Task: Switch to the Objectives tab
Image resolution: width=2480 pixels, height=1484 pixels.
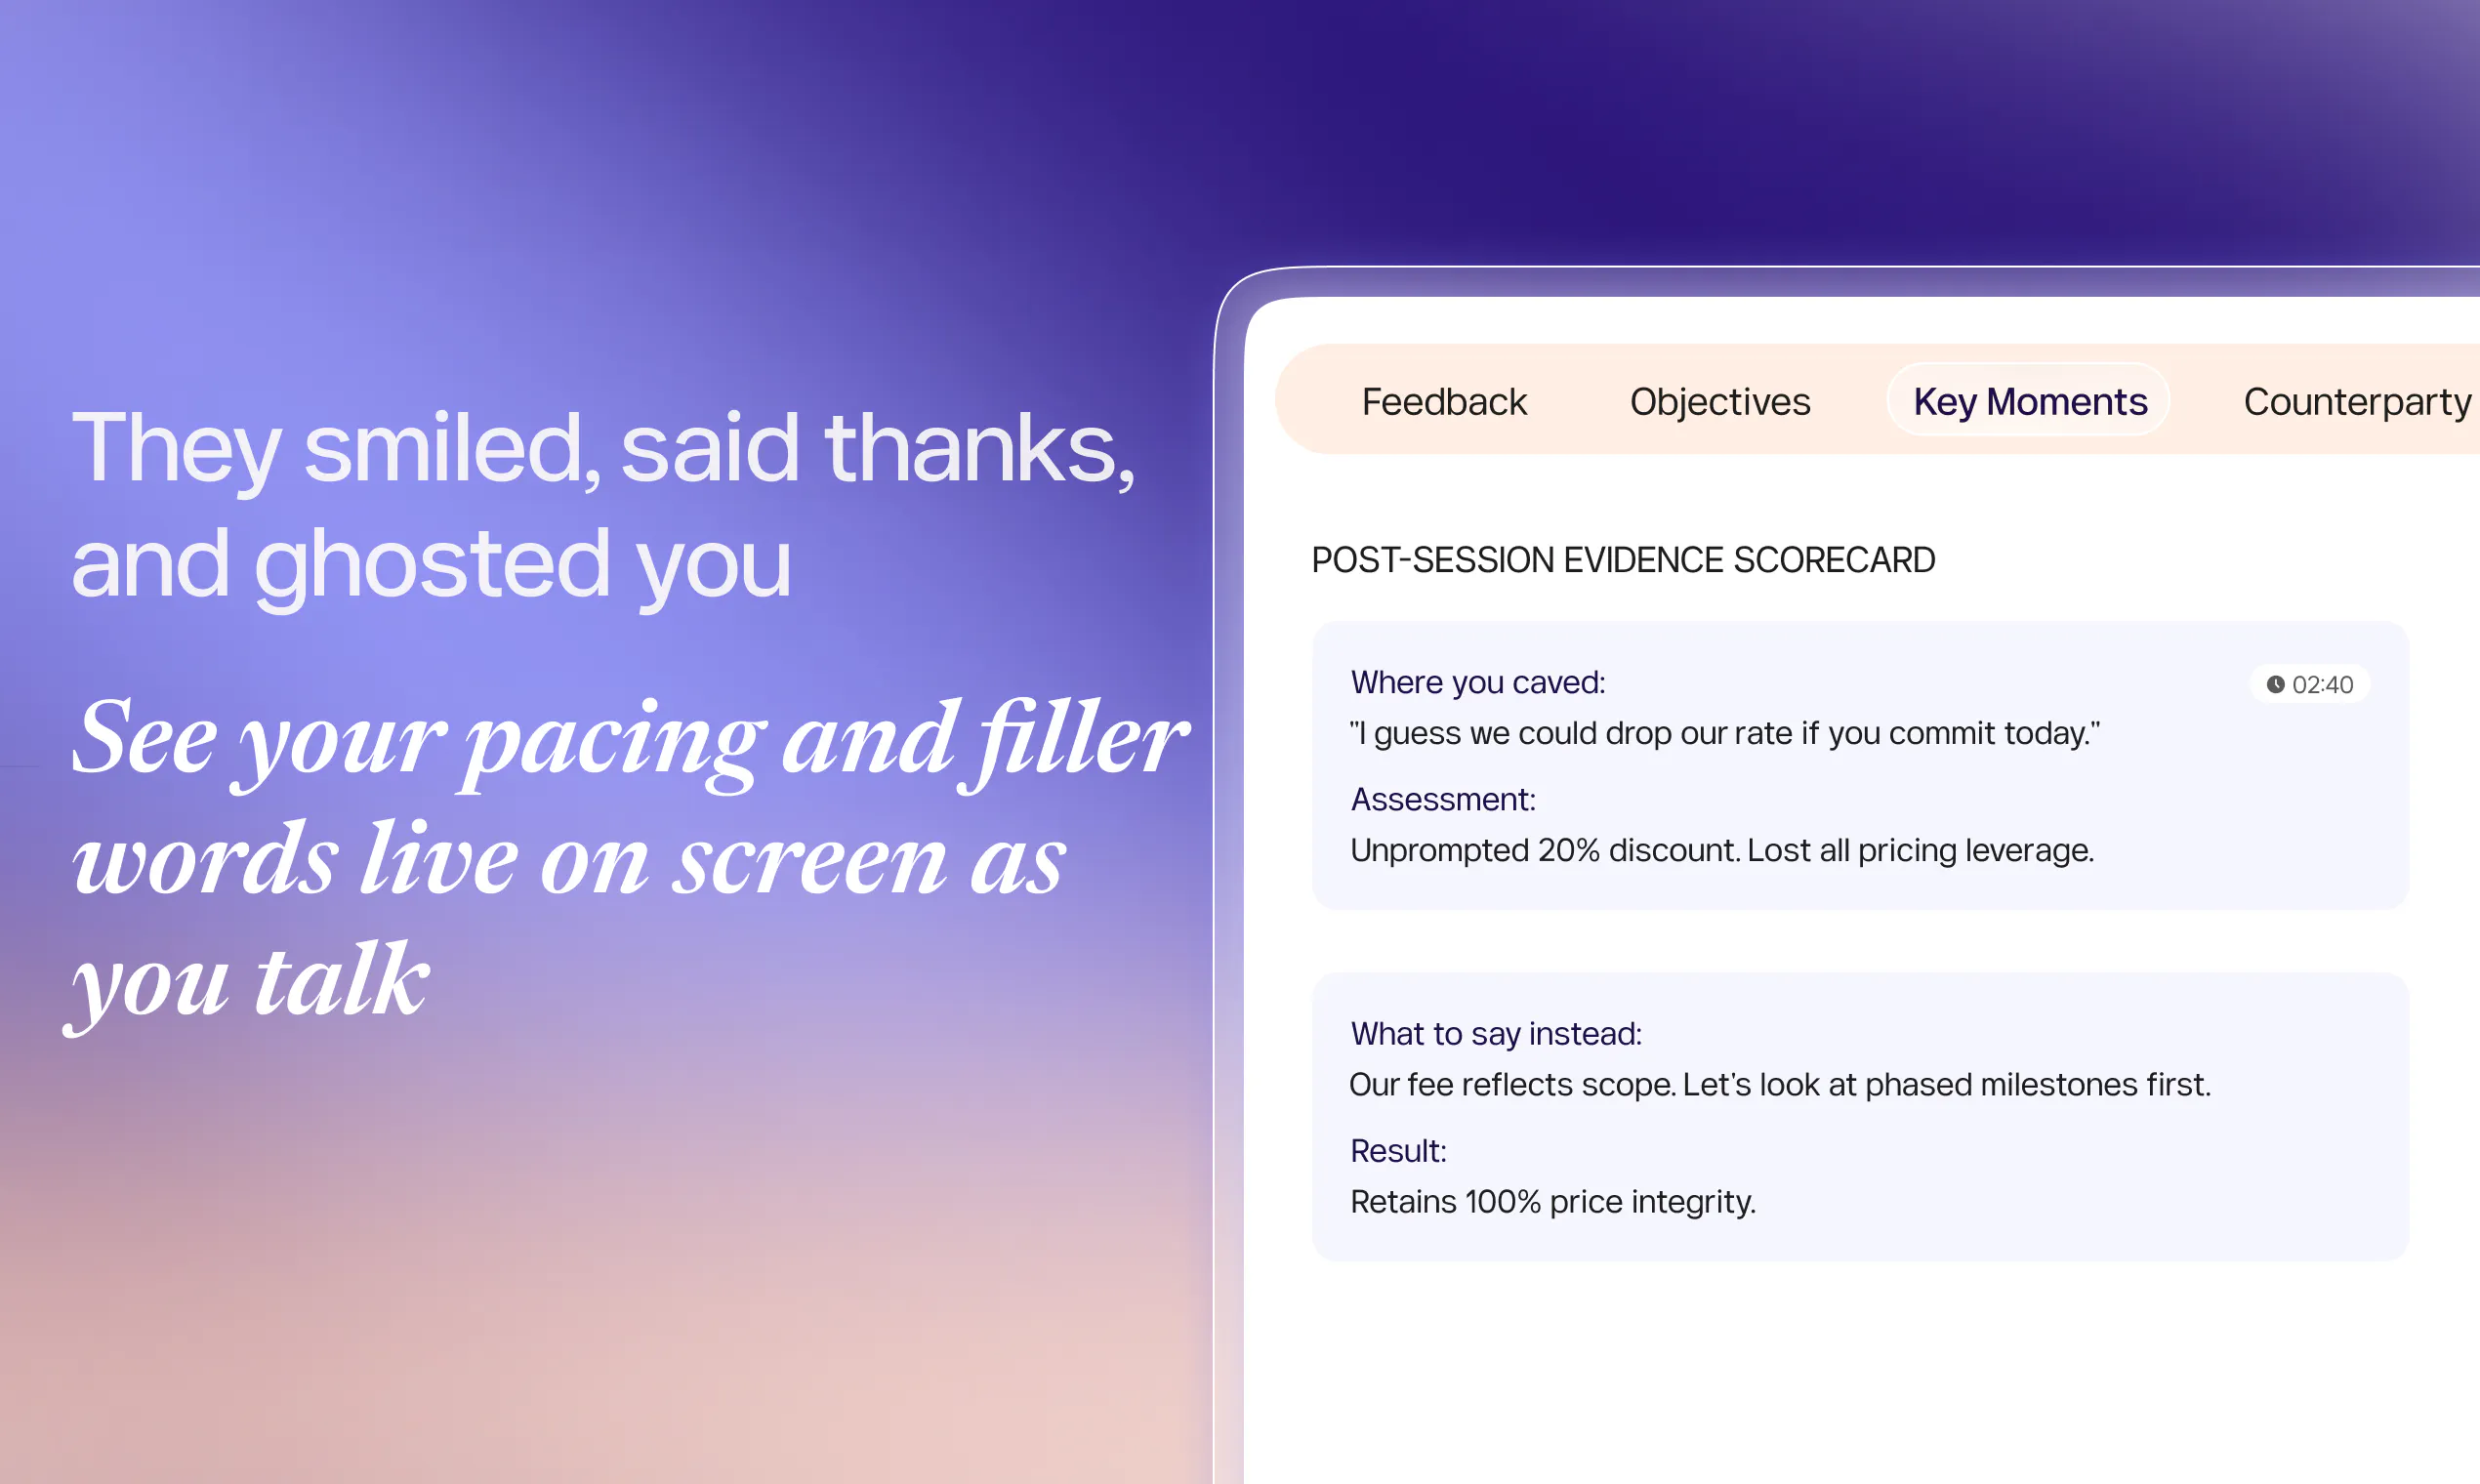Action: [x=1720, y=401]
